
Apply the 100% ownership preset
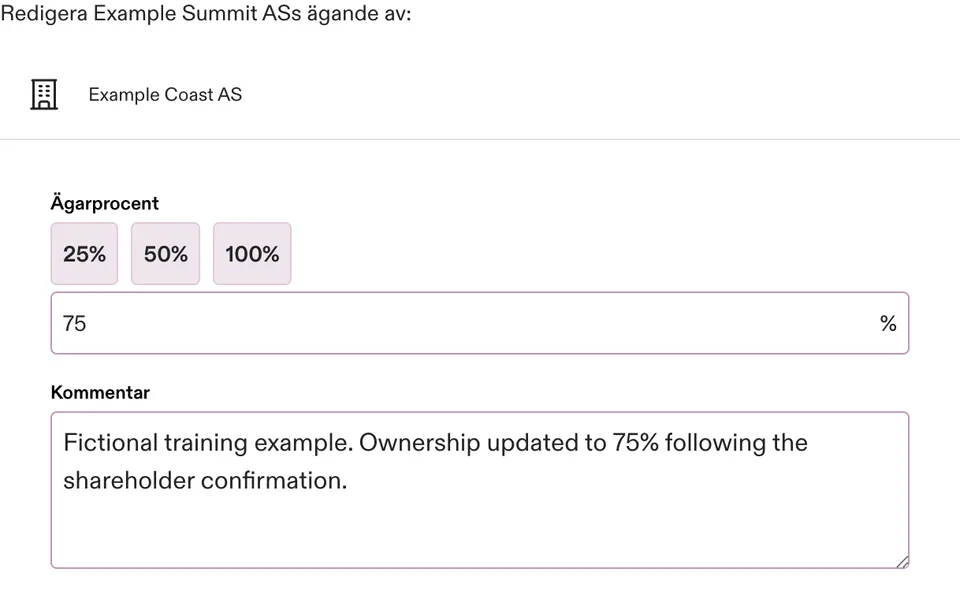(x=252, y=254)
